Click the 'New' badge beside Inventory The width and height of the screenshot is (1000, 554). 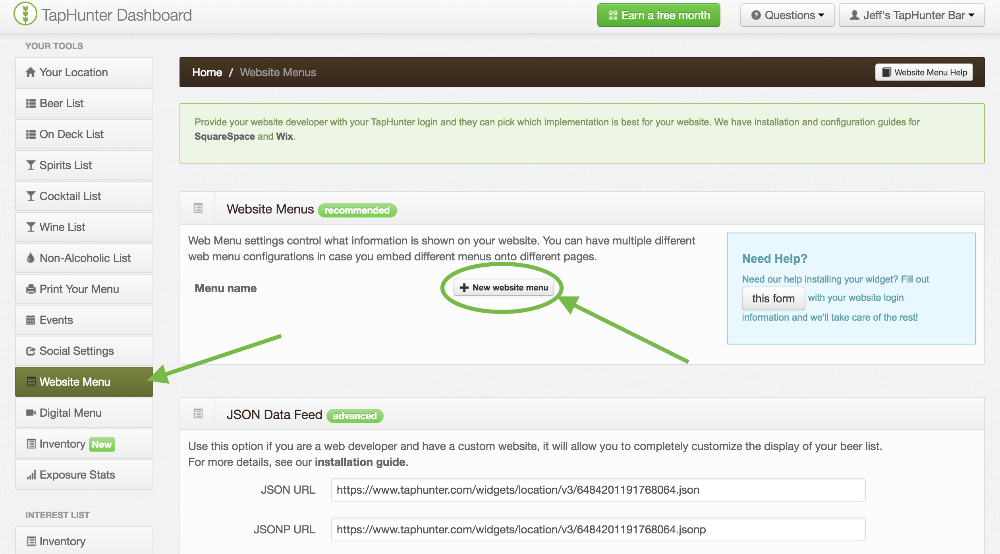pos(101,444)
